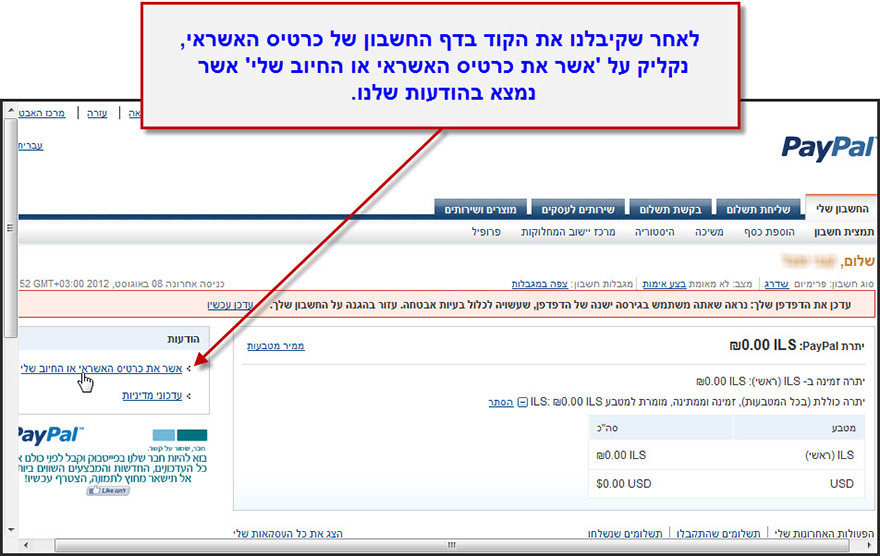The image size is (880, 556).
Task: Click אשר את כרטיס האשראי או החיוב שלי link
Action: [102, 369]
